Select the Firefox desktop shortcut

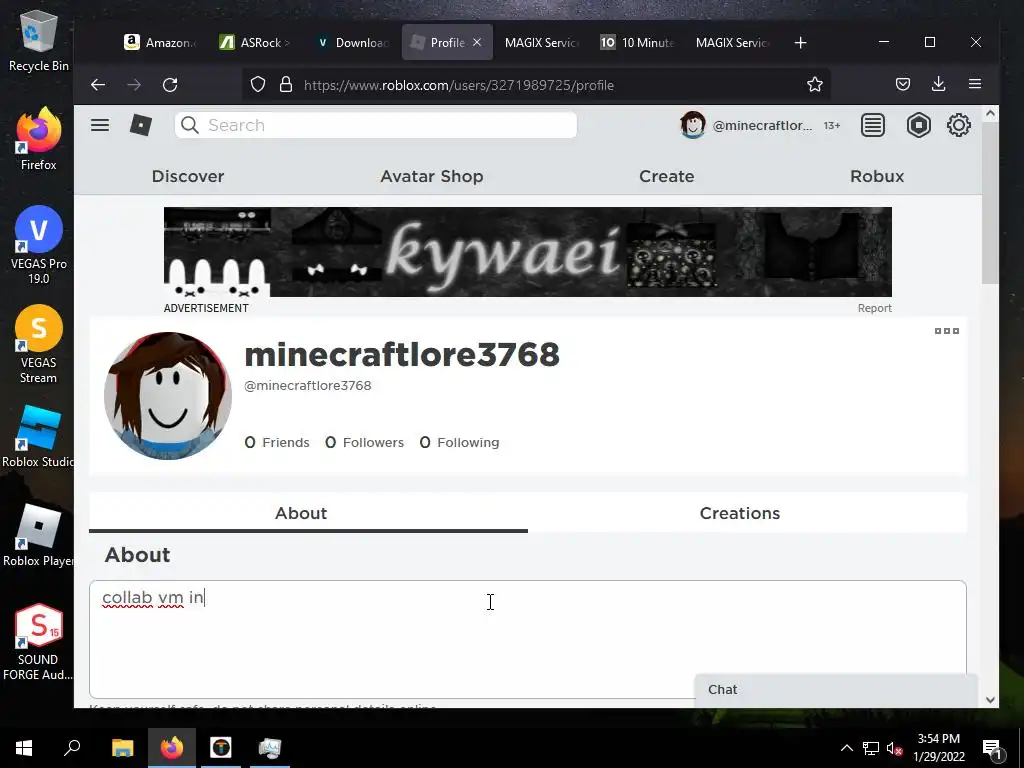click(39, 139)
